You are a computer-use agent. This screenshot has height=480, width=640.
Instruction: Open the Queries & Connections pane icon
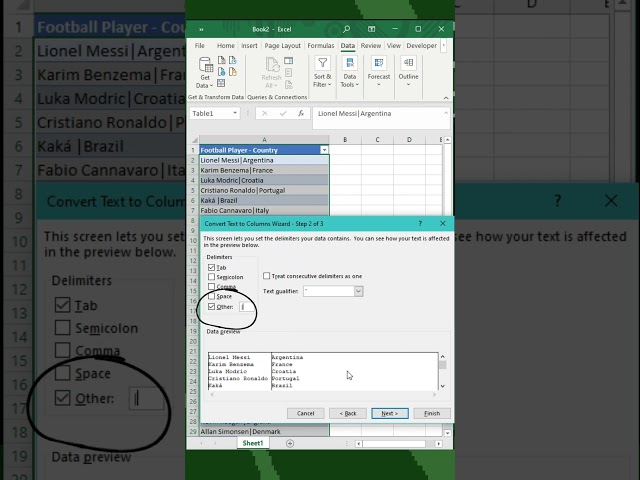point(289,61)
